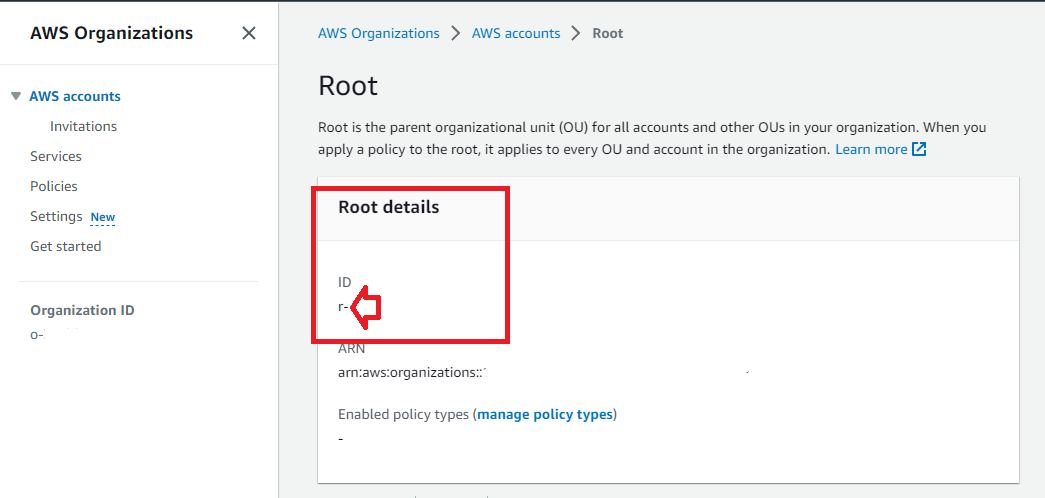Viewport: 1045px width, 498px height.
Task: Close the AWS Organizations side panel
Action: point(249,33)
